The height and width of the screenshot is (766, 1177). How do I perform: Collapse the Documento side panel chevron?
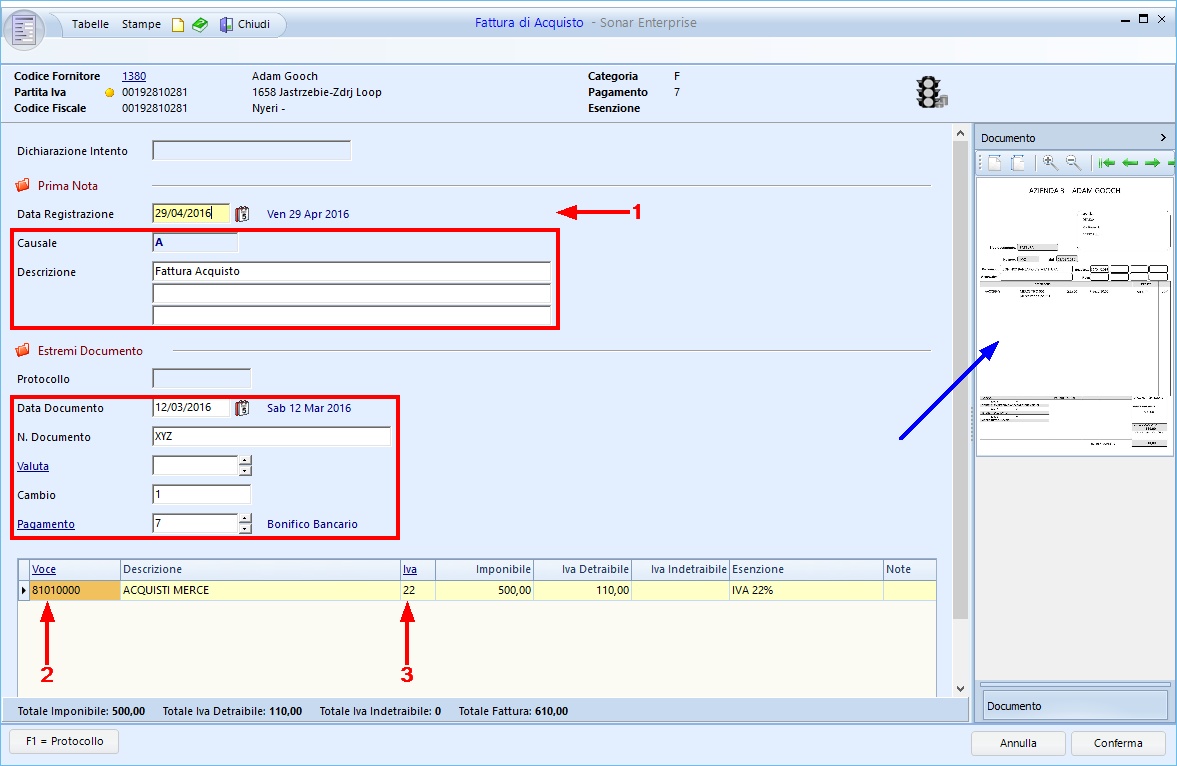[x=1163, y=138]
